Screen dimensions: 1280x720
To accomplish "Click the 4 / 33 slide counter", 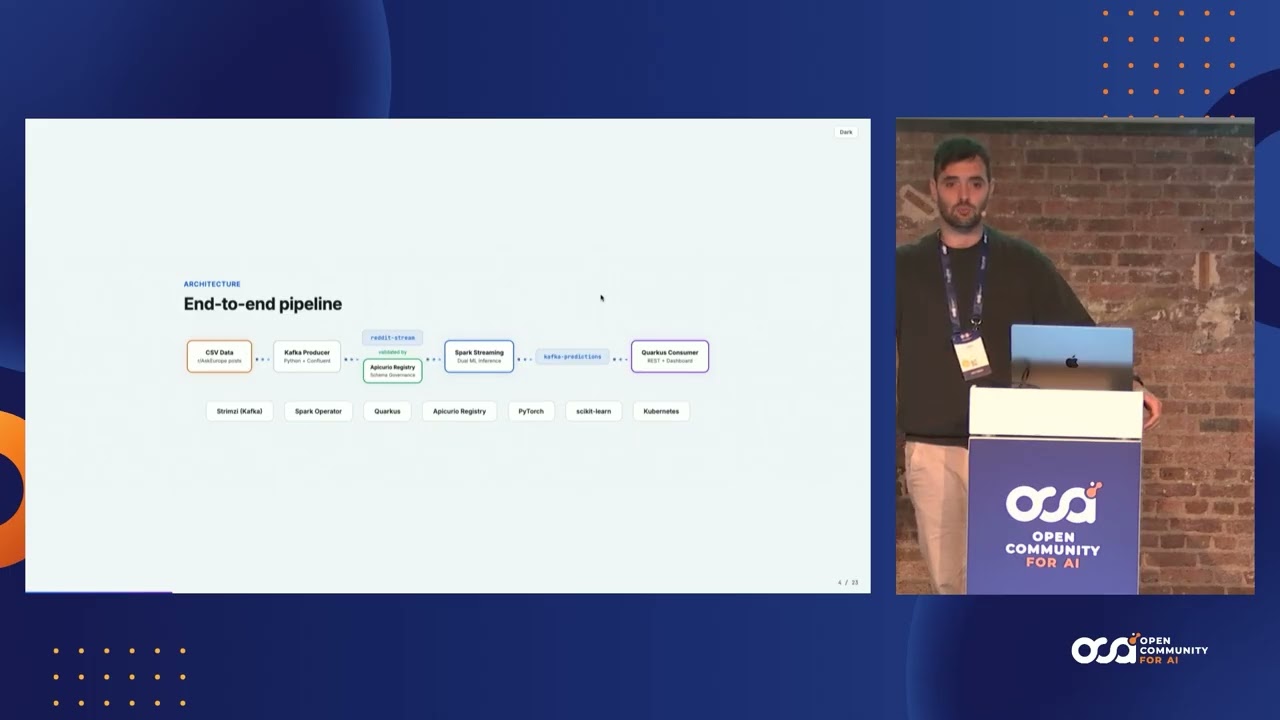I will tap(848, 582).
